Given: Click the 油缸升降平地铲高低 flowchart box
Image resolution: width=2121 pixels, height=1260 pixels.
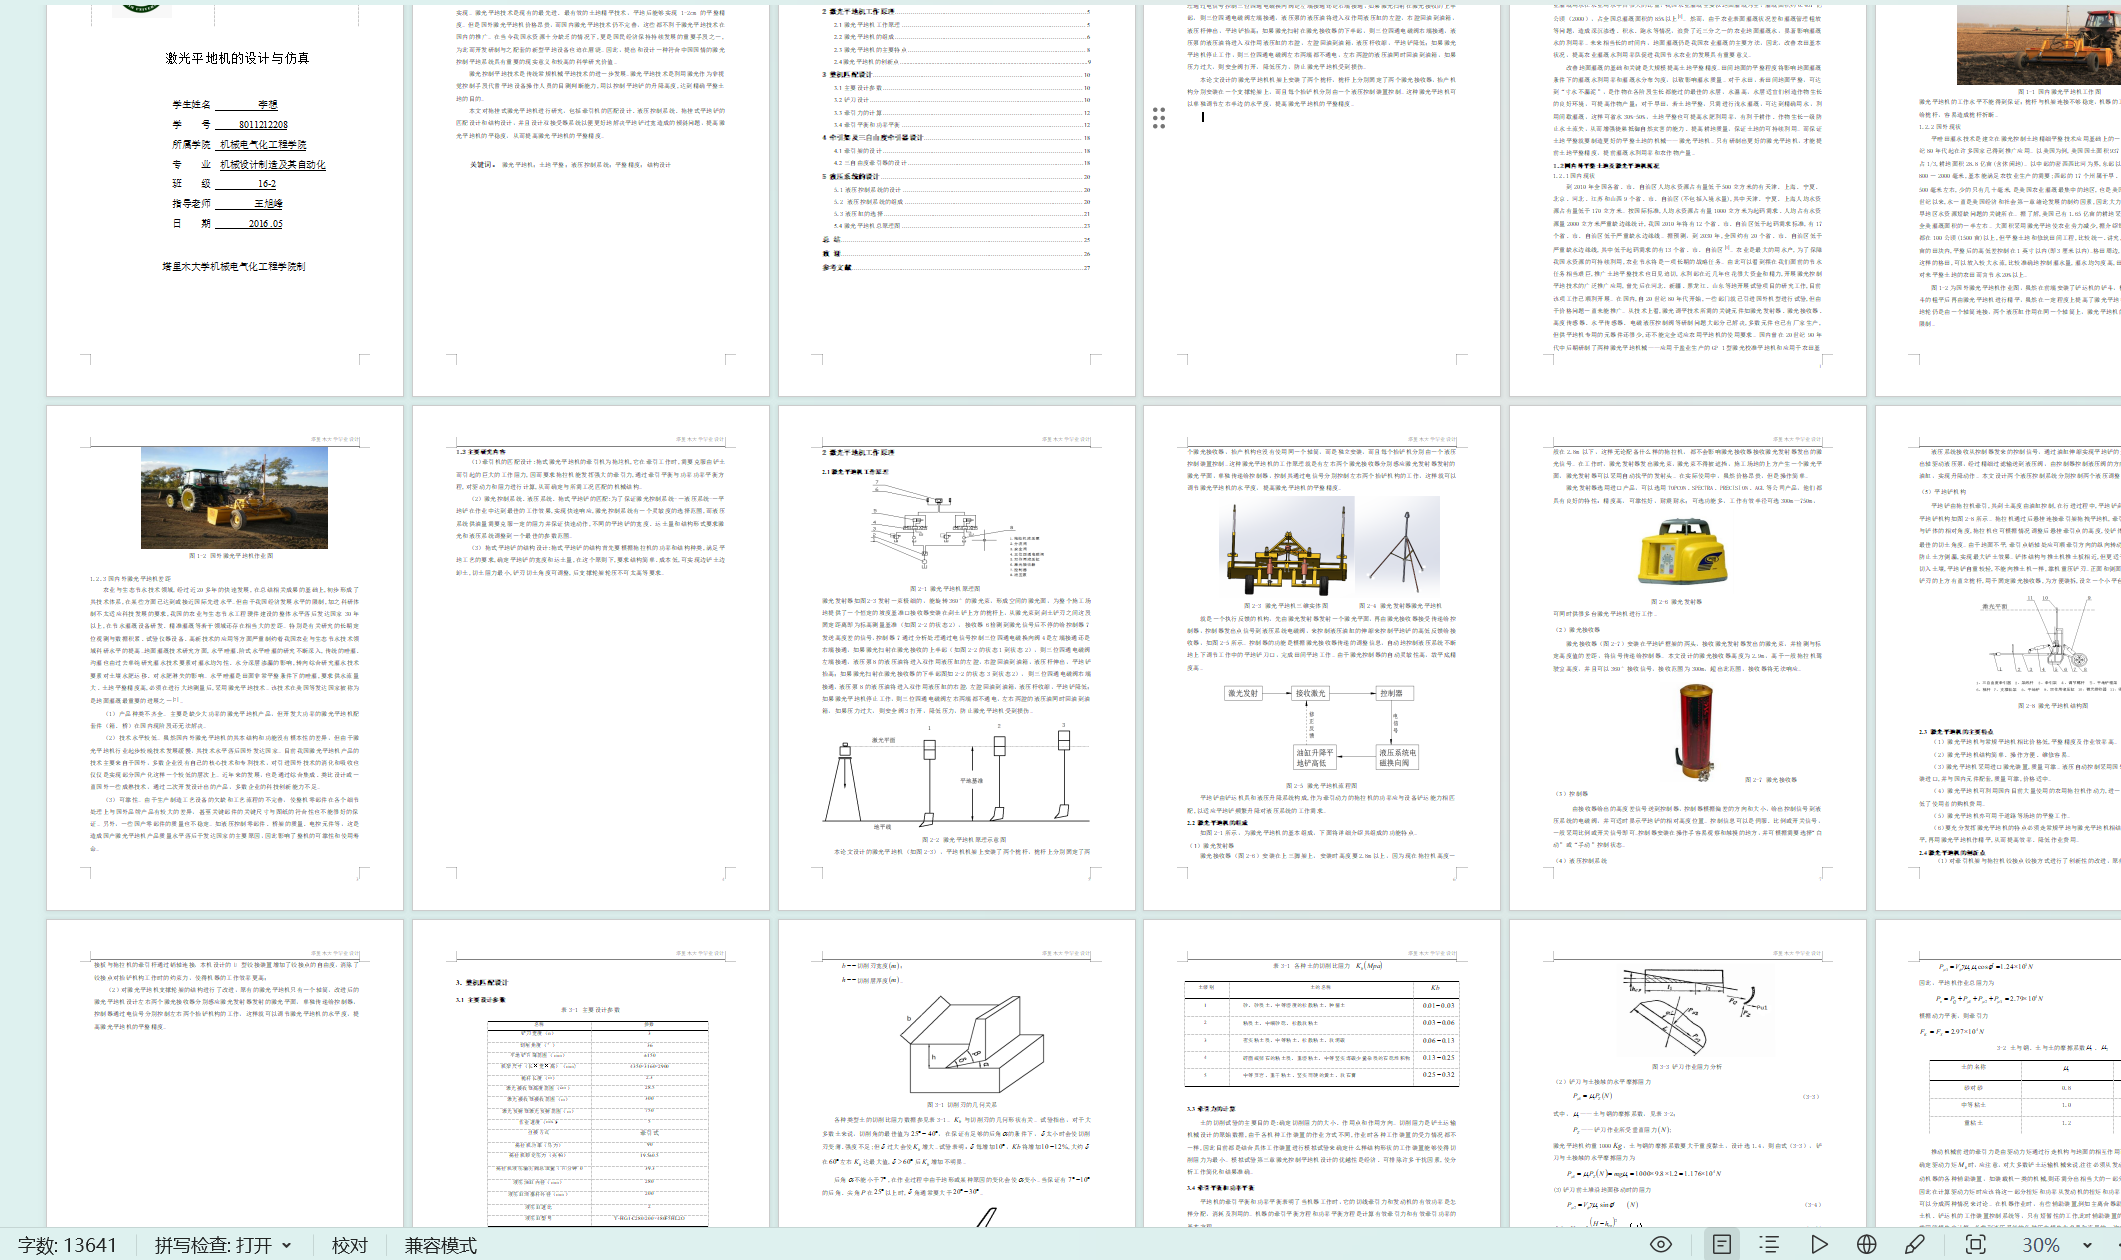Looking at the screenshot, I should [1314, 757].
